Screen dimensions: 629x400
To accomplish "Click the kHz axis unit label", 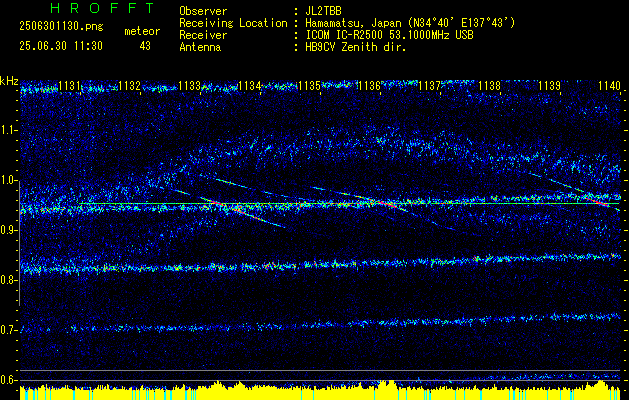I will point(9,81).
